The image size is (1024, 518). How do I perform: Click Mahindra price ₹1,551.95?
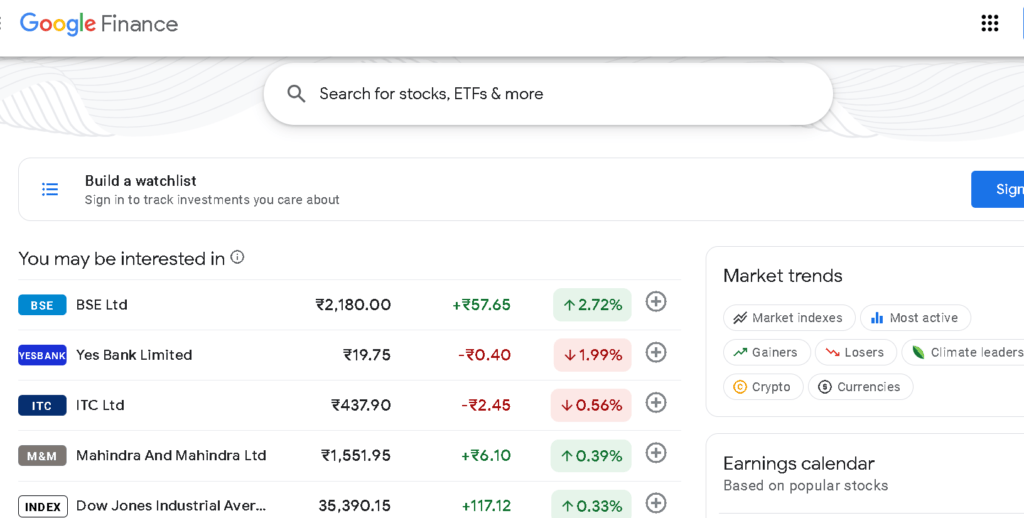356,456
